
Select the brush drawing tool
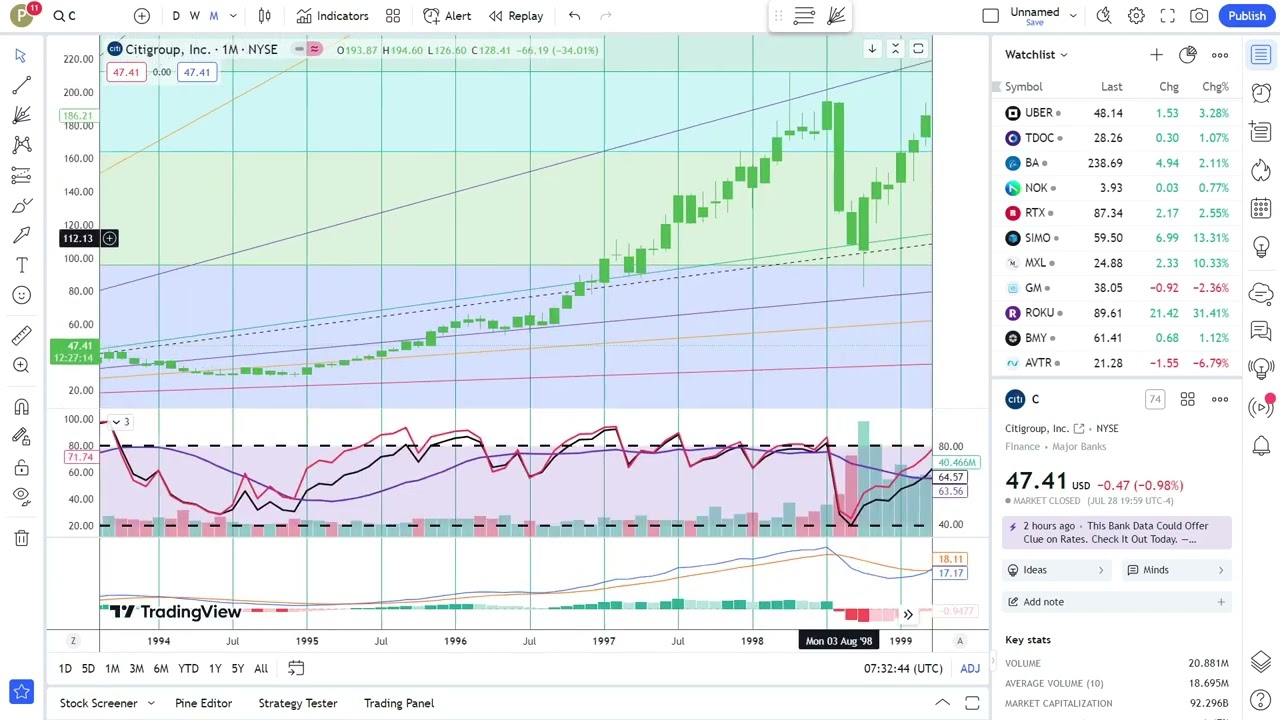[21, 205]
